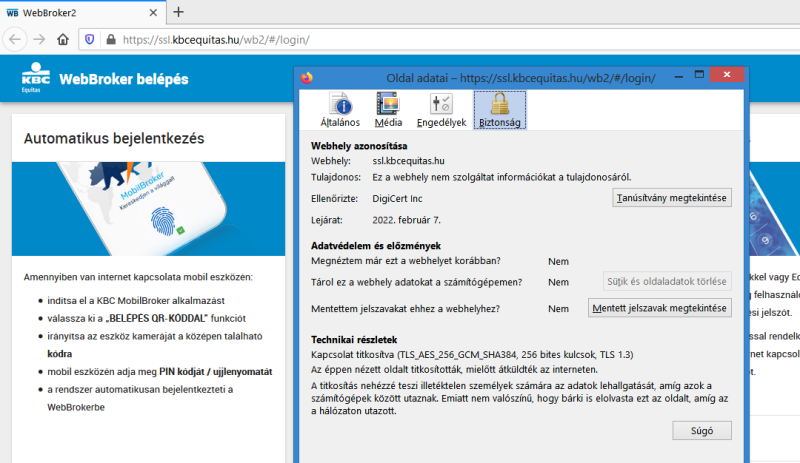
Task: Close the WebBroker2 browser tab
Action: tap(153, 13)
